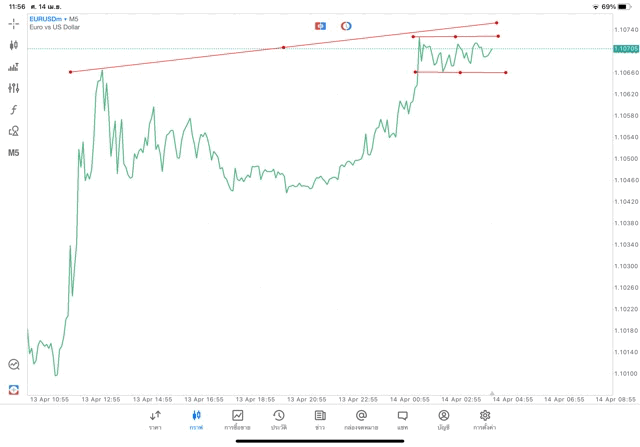The width and height of the screenshot is (640, 447).
Task: Open the indicators function icon
Action: coord(14,110)
